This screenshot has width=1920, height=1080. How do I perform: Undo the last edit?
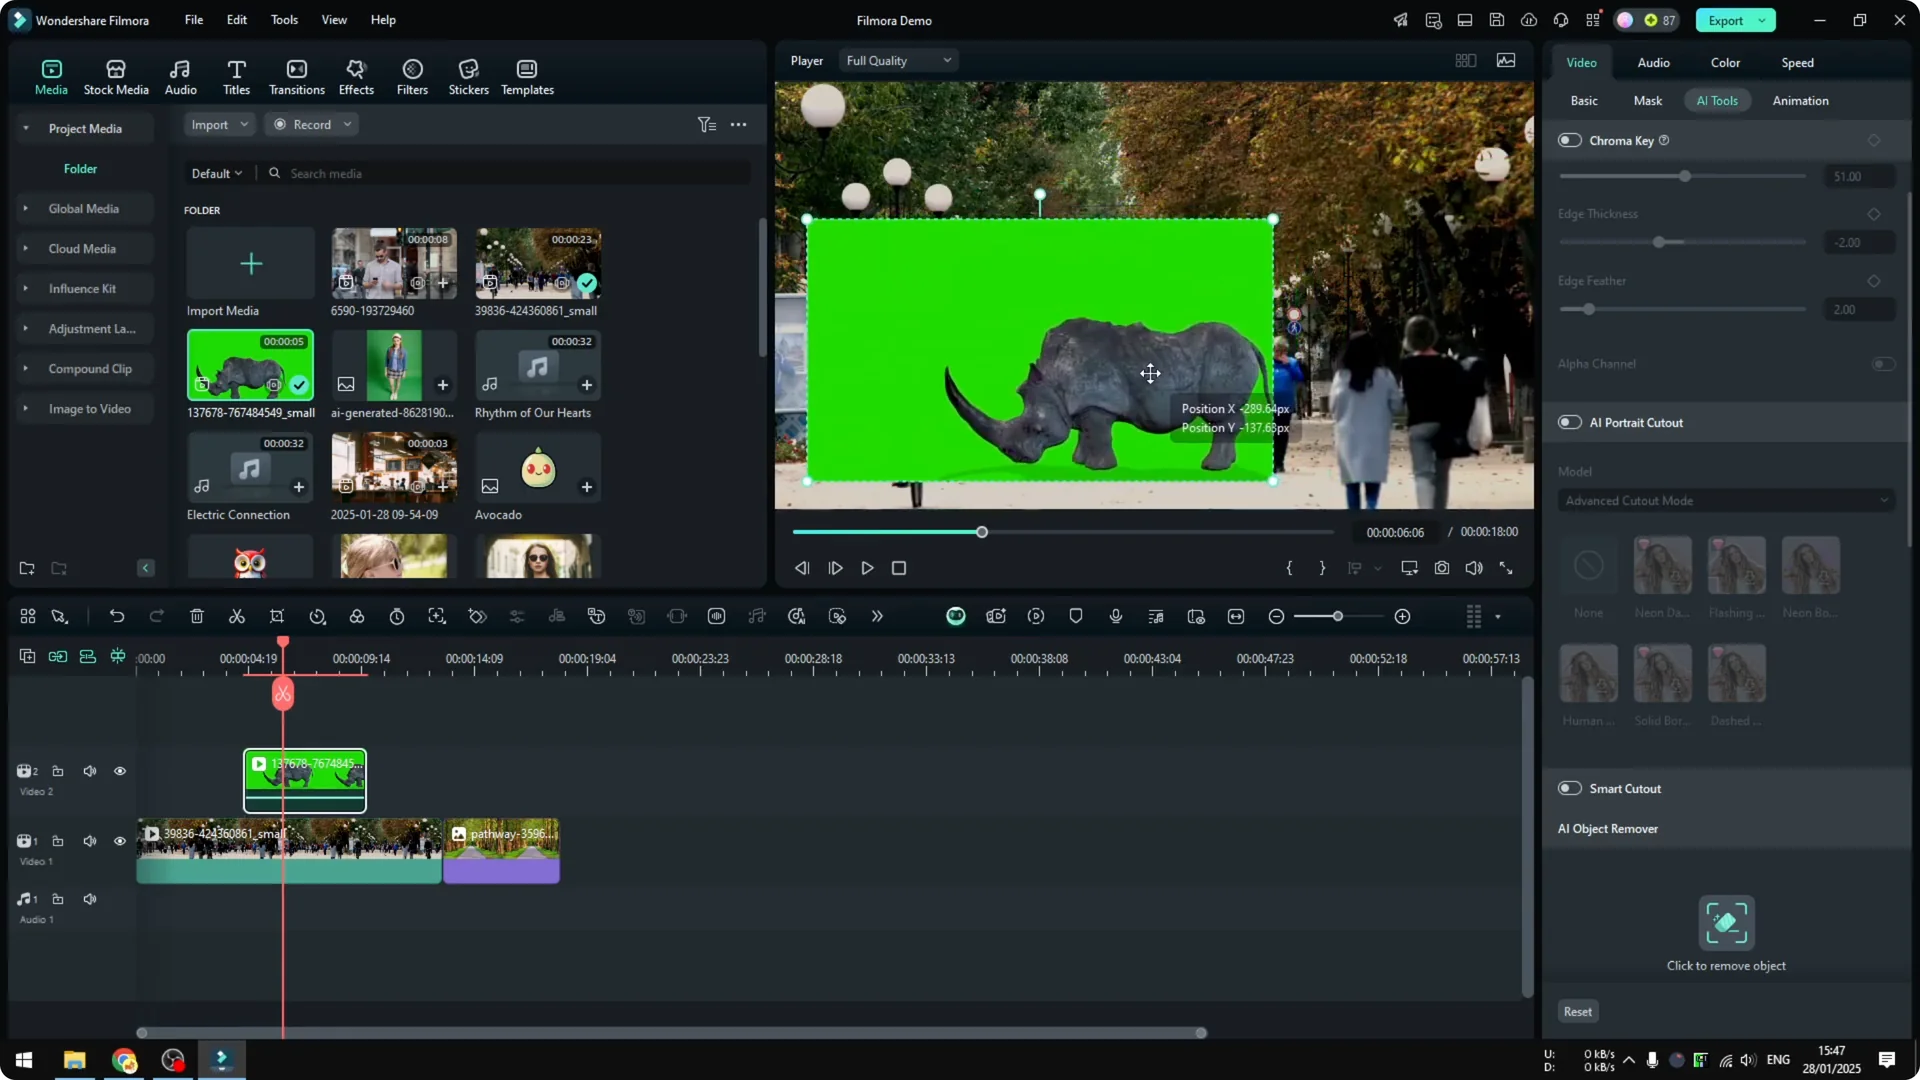pyautogui.click(x=117, y=616)
